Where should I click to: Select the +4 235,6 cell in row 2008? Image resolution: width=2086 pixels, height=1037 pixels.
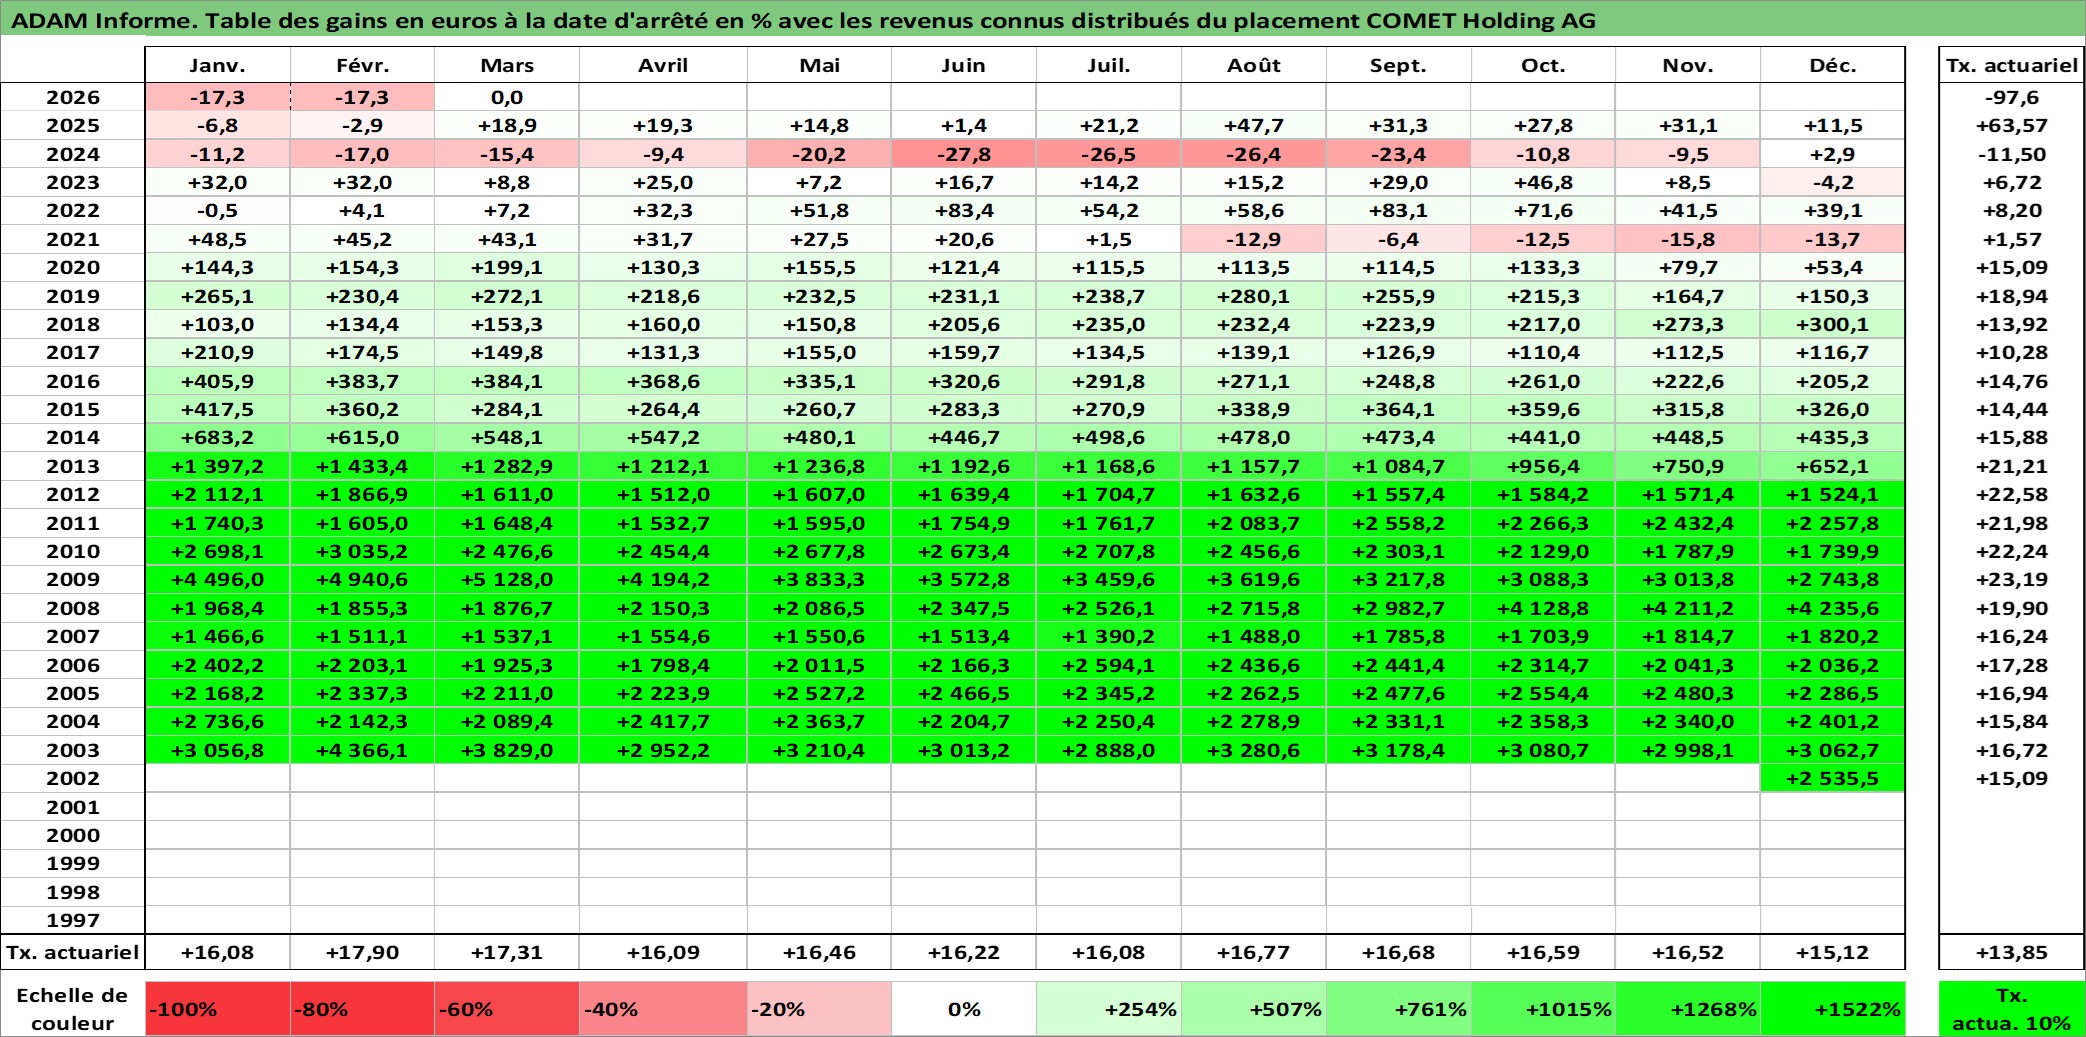[1833, 608]
